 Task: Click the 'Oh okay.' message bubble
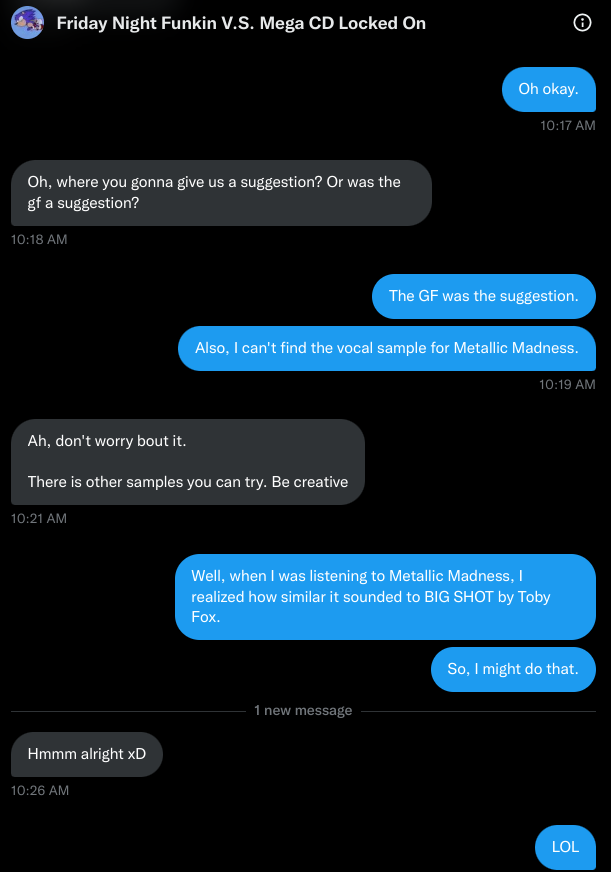(548, 89)
